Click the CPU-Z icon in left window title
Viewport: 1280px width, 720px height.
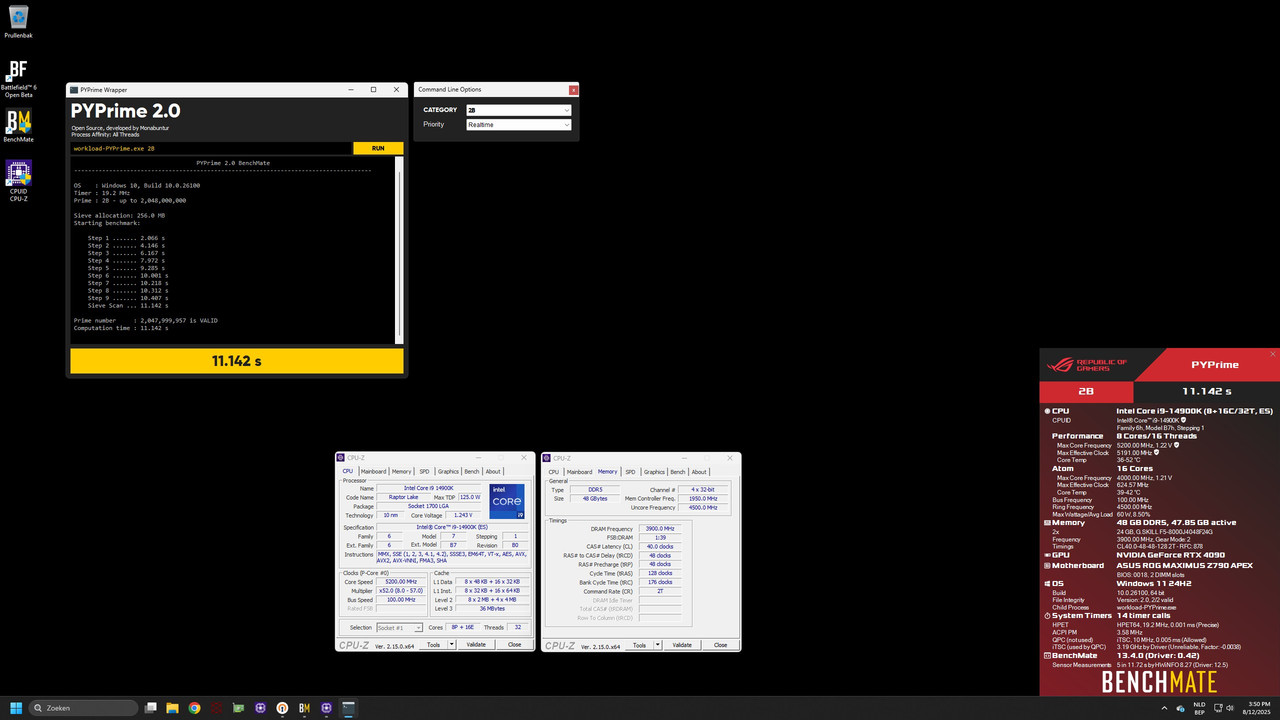(x=340, y=457)
